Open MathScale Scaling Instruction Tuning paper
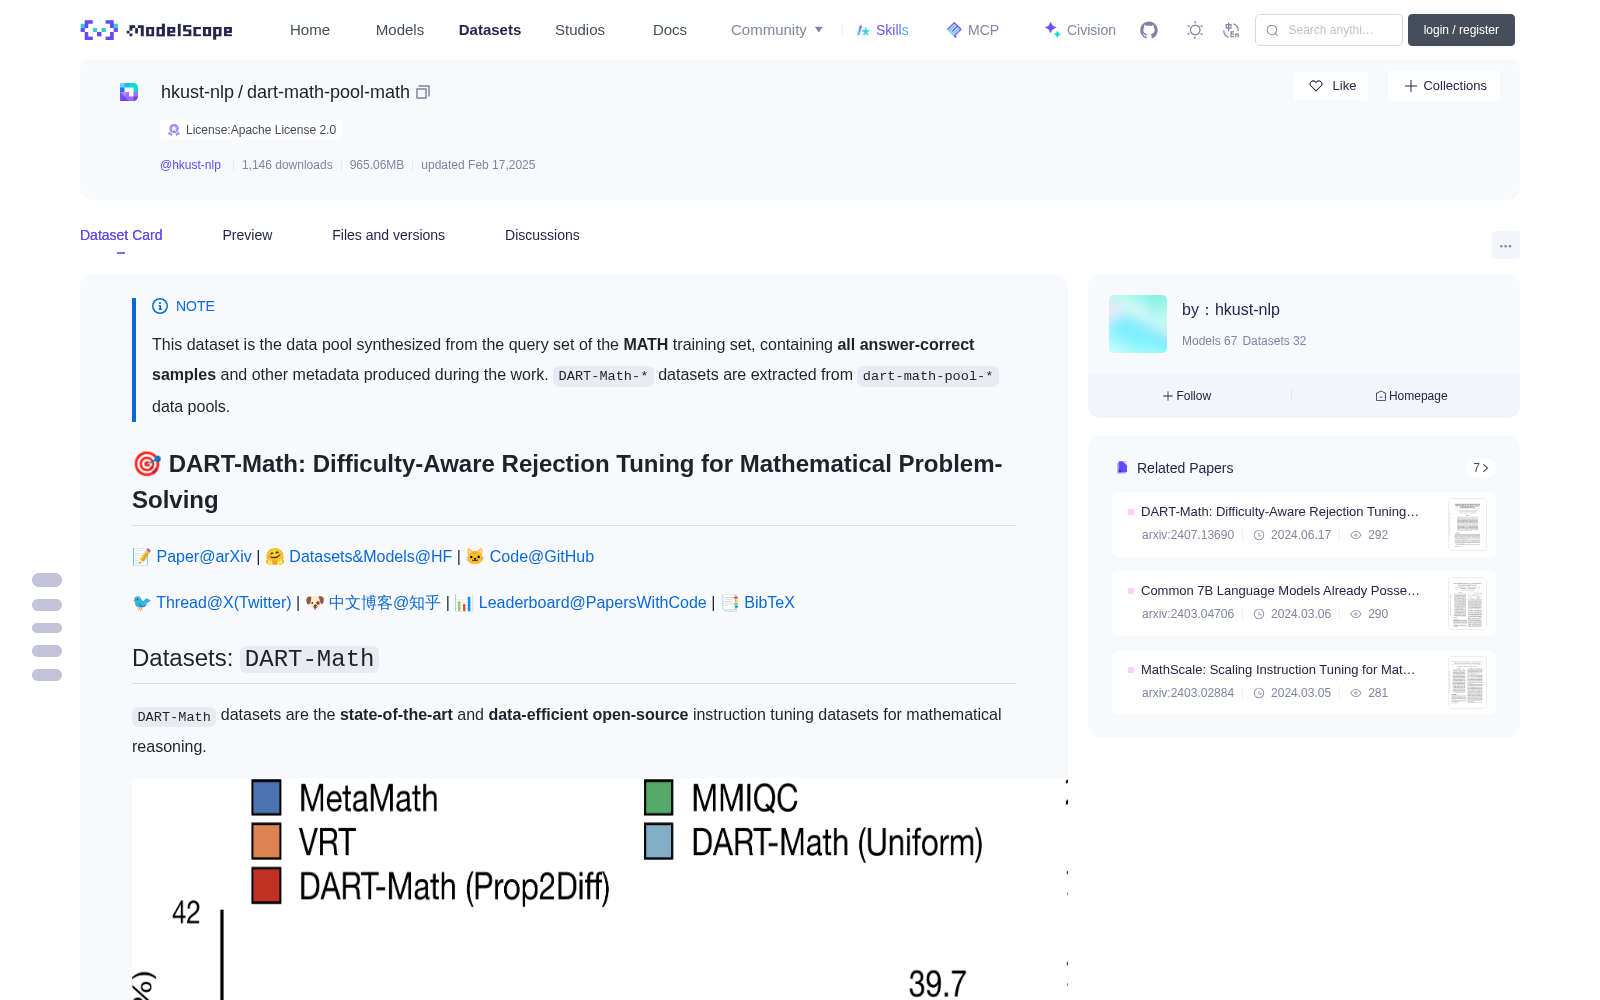 click(1278, 669)
